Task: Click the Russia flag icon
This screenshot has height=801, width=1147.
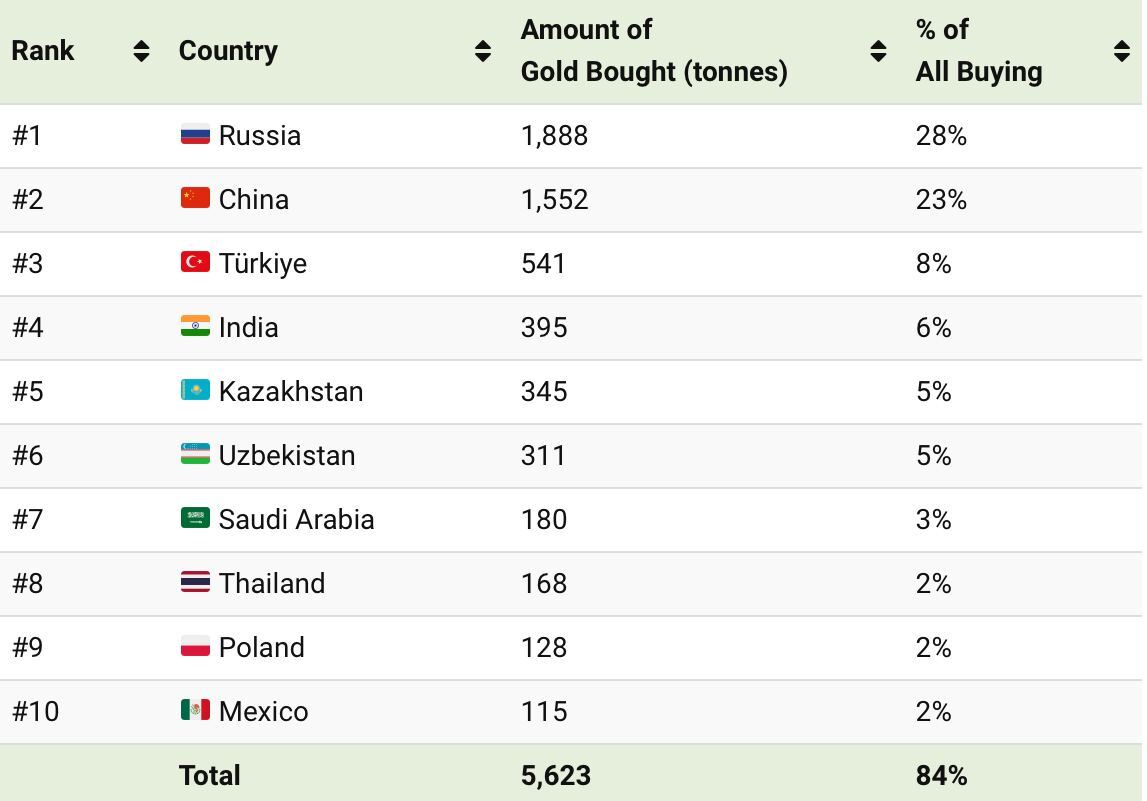Action: click(195, 134)
